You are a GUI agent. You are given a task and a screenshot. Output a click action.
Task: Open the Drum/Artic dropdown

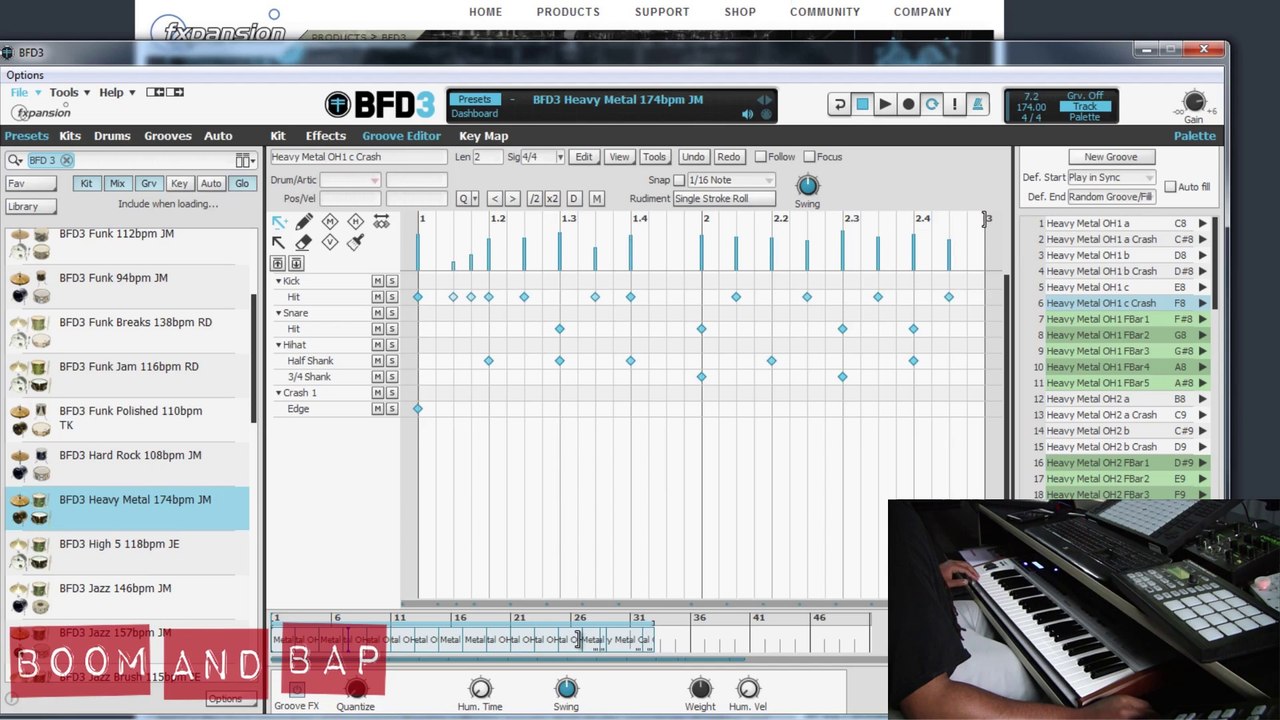[350, 180]
